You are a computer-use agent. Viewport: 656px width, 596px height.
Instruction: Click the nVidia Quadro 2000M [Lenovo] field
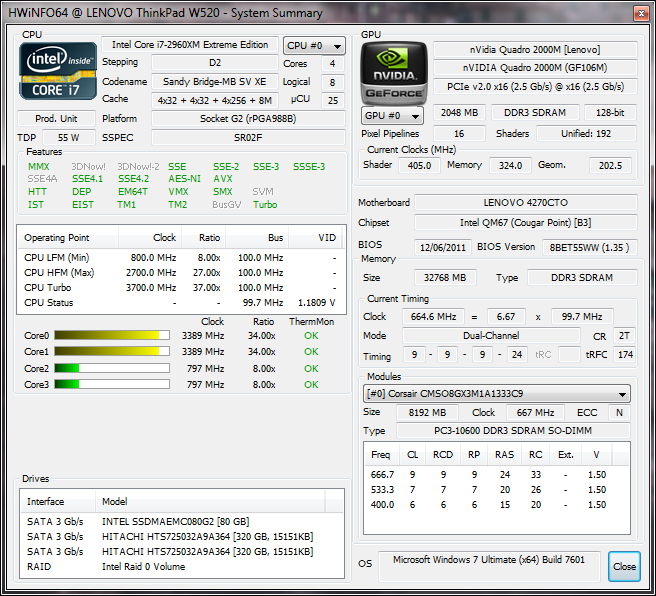(535, 50)
